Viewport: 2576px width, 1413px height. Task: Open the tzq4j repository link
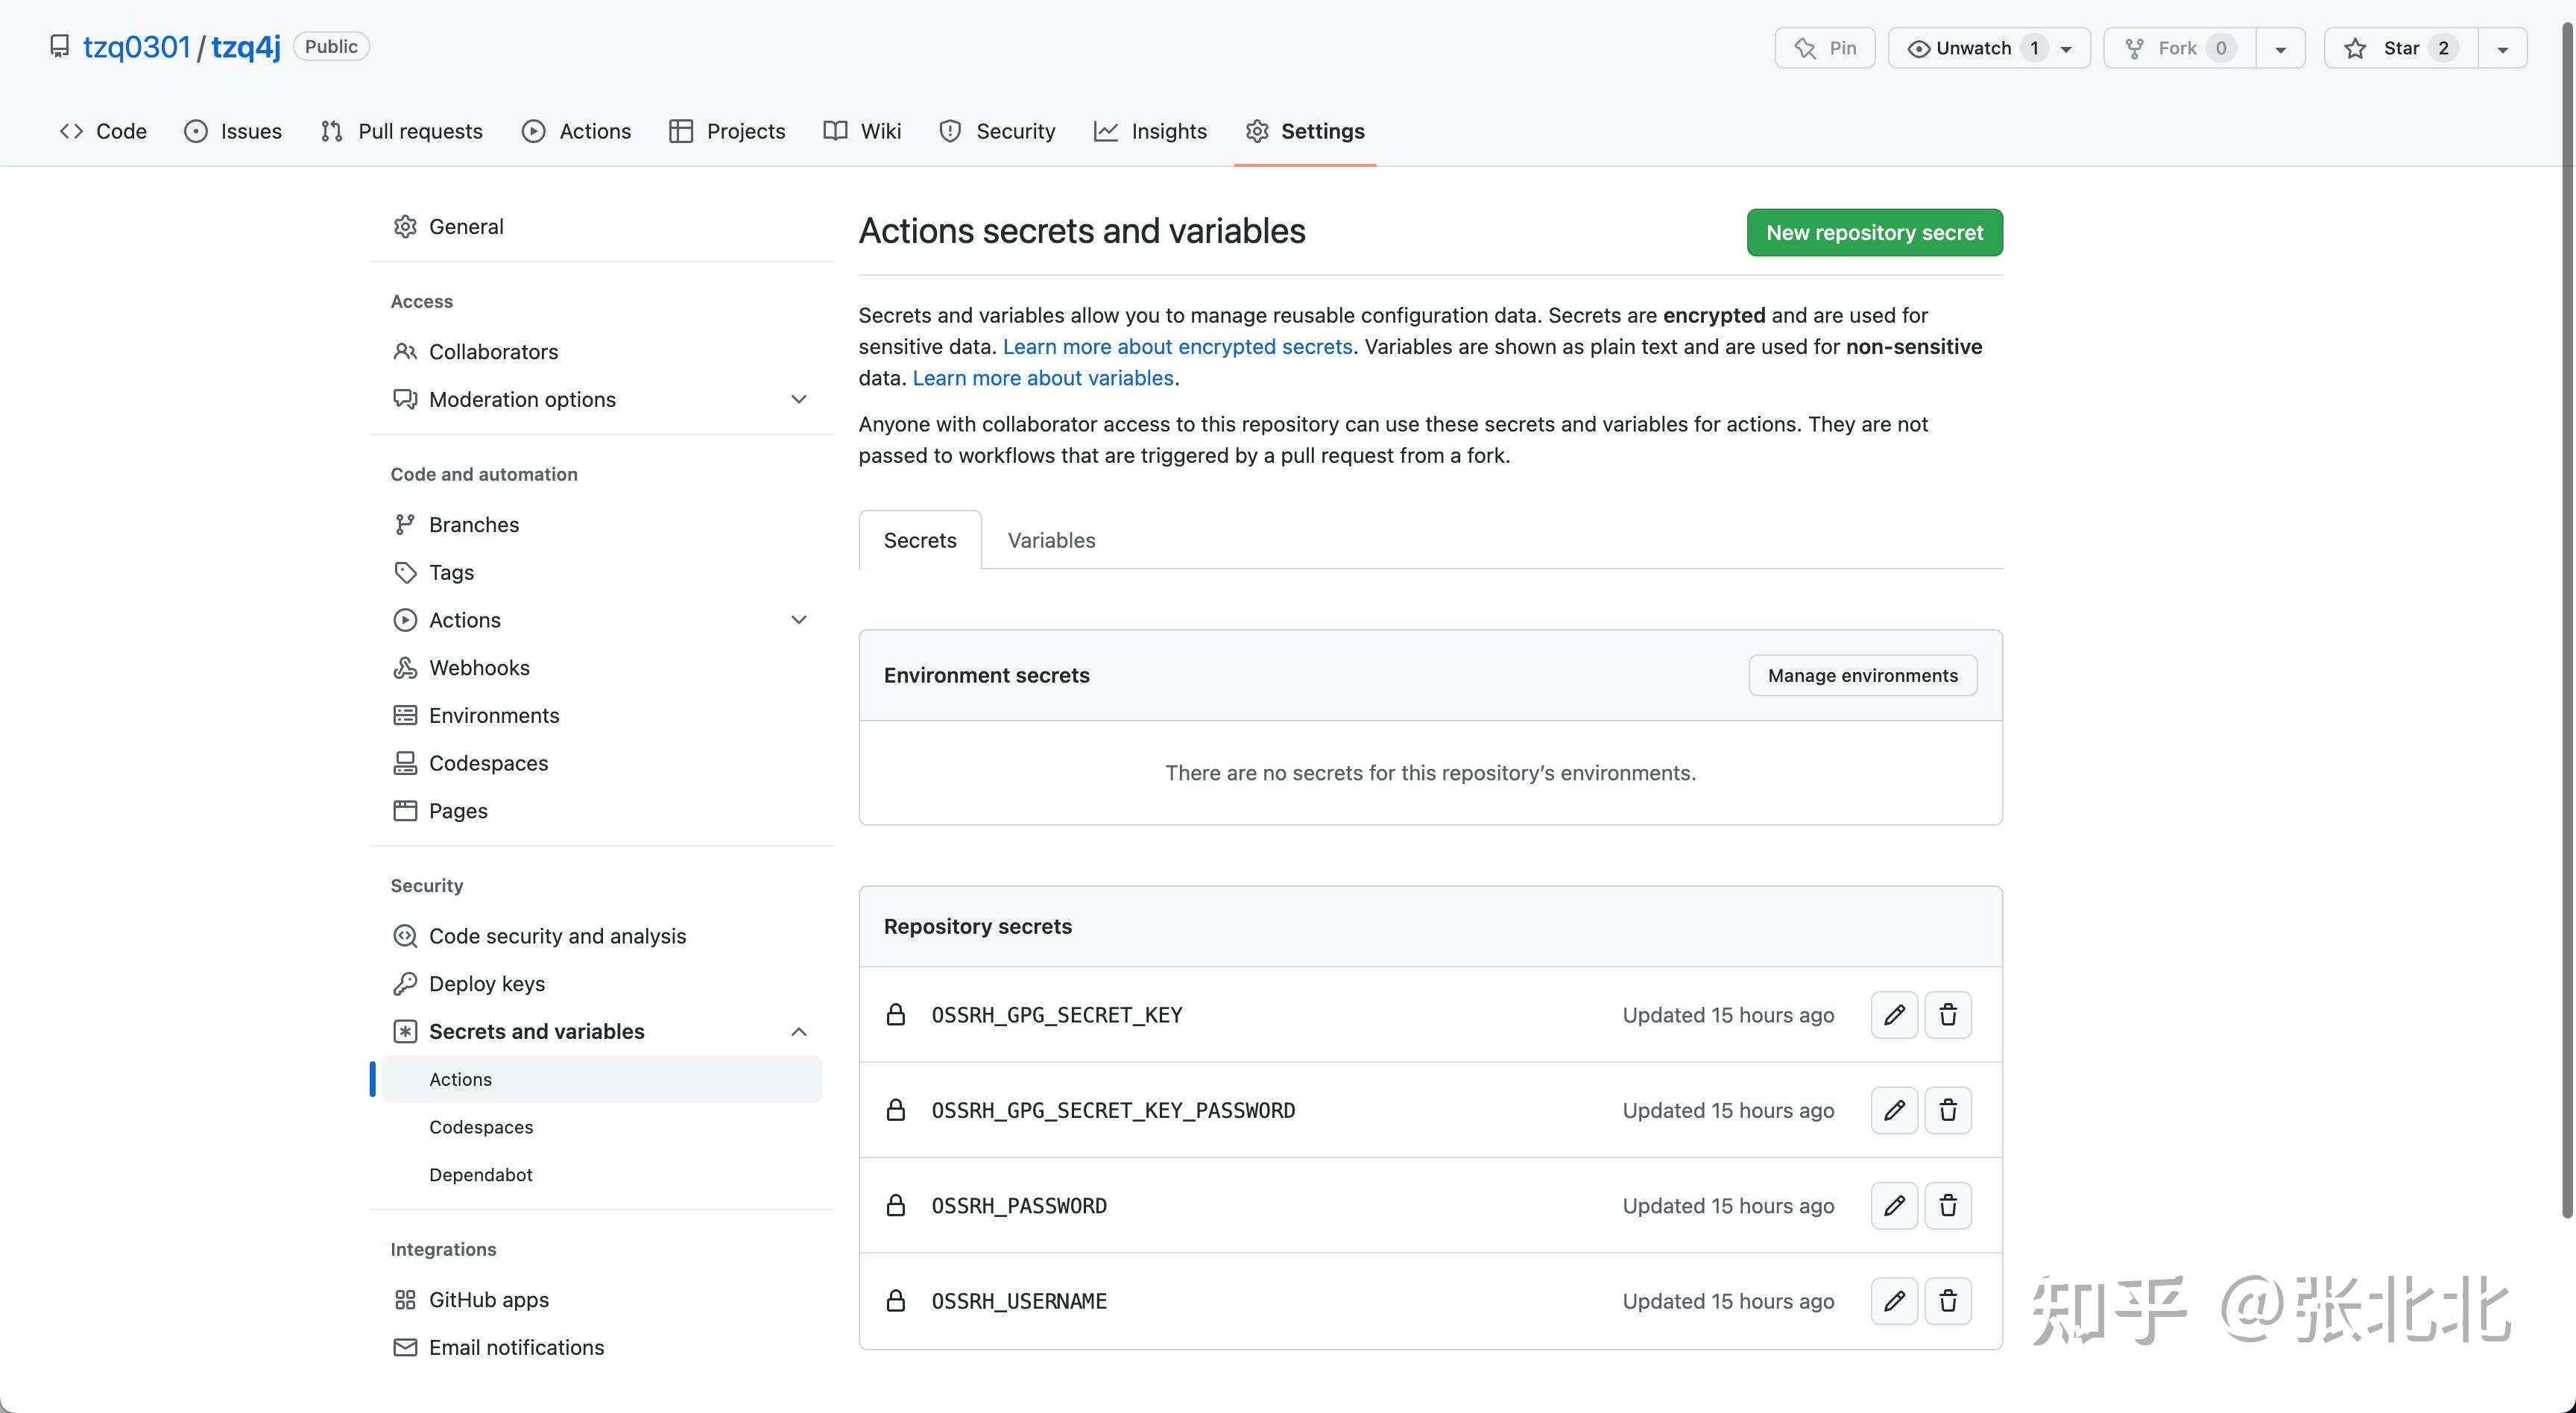[x=246, y=47]
